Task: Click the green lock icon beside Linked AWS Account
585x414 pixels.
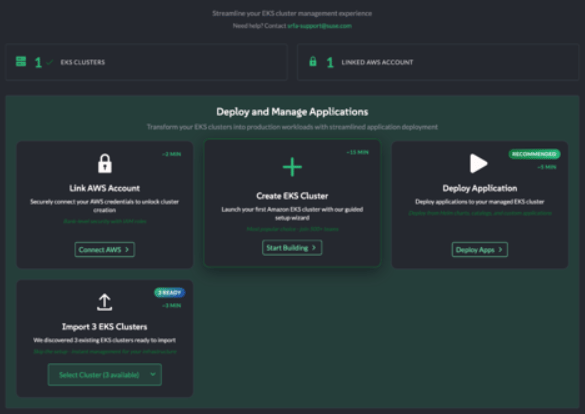Action: click(x=313, y=61)
